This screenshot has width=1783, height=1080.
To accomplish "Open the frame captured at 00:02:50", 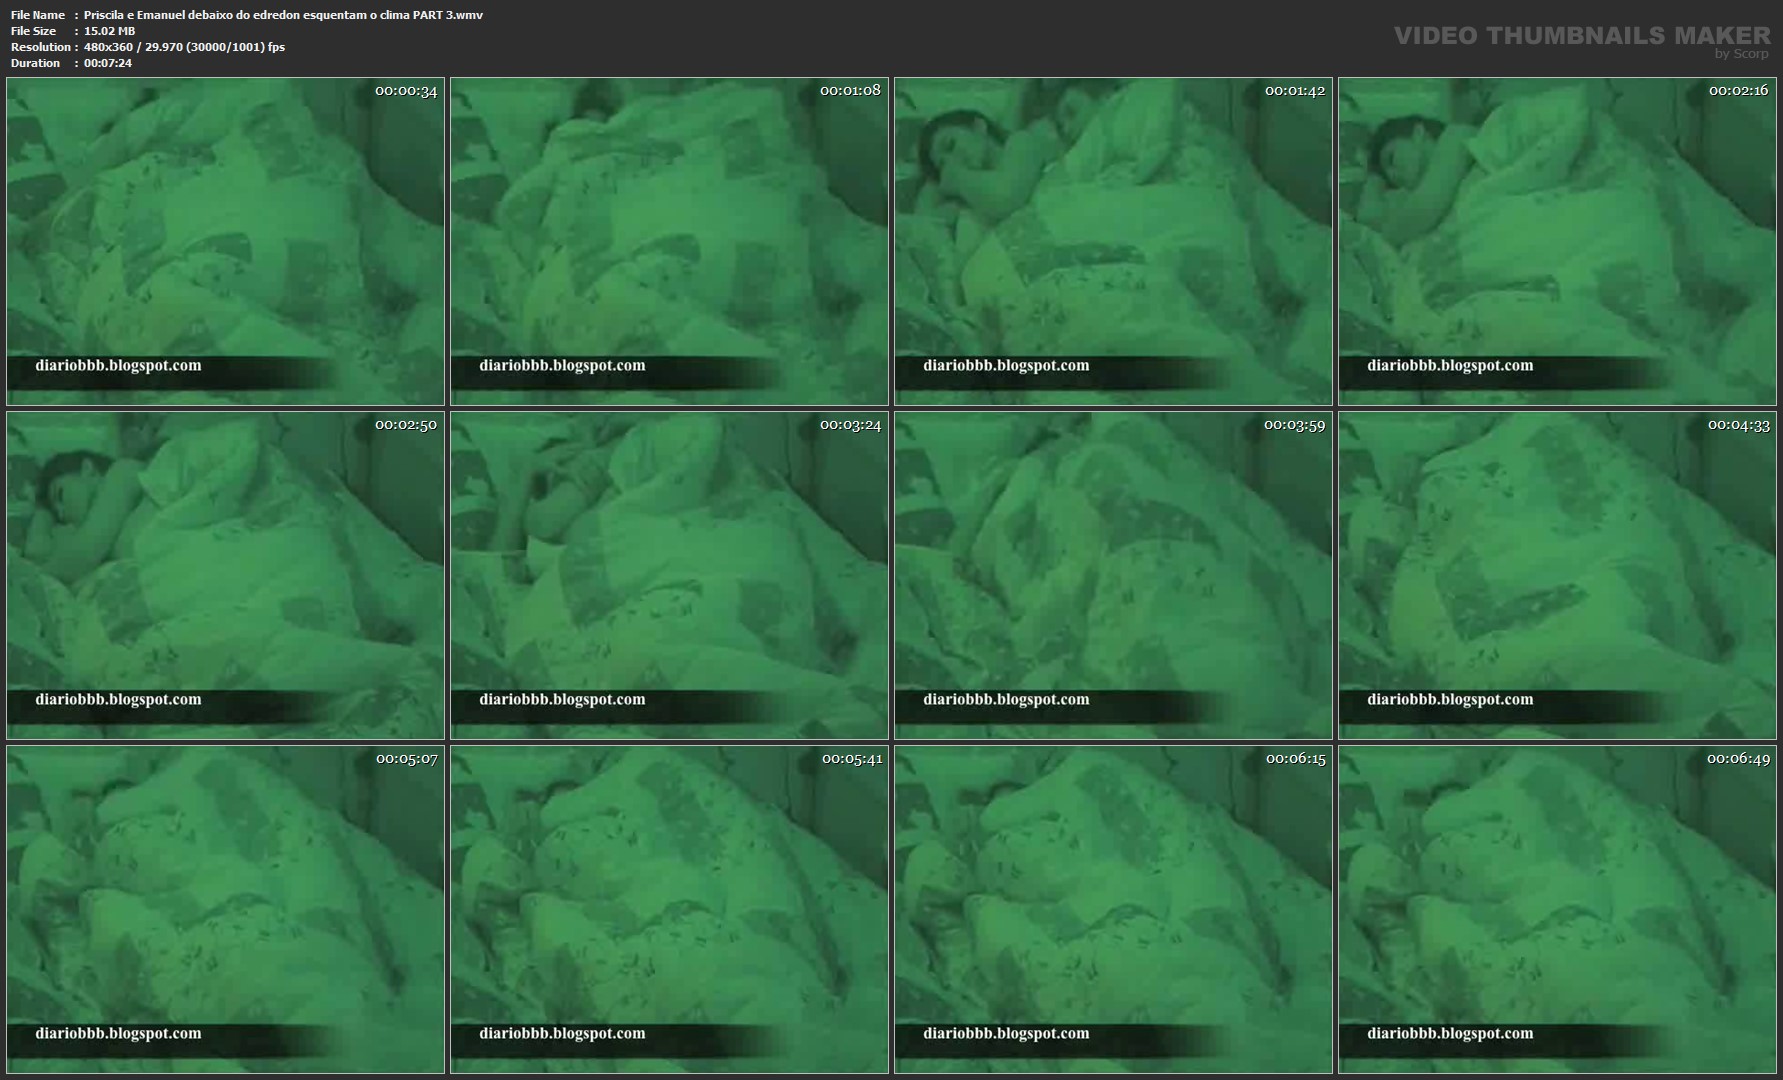I will click(225, 575).
